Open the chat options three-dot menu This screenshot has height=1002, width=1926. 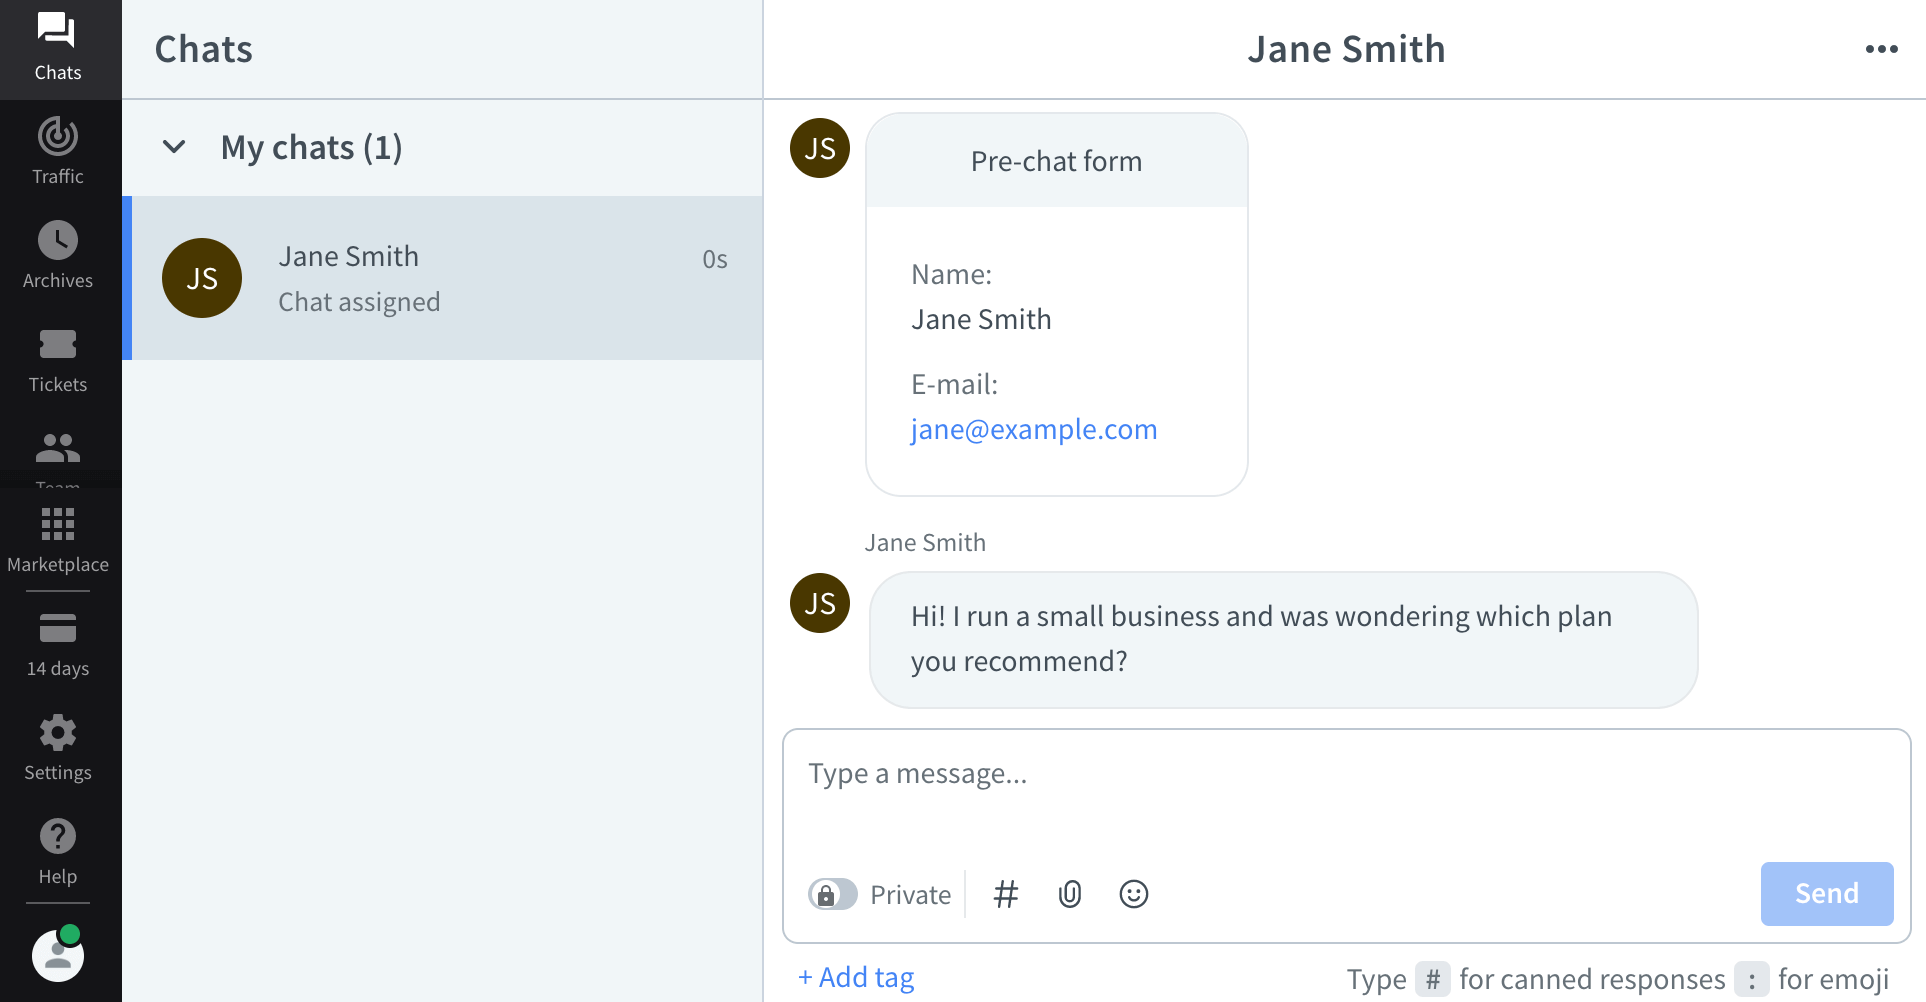1883,48
